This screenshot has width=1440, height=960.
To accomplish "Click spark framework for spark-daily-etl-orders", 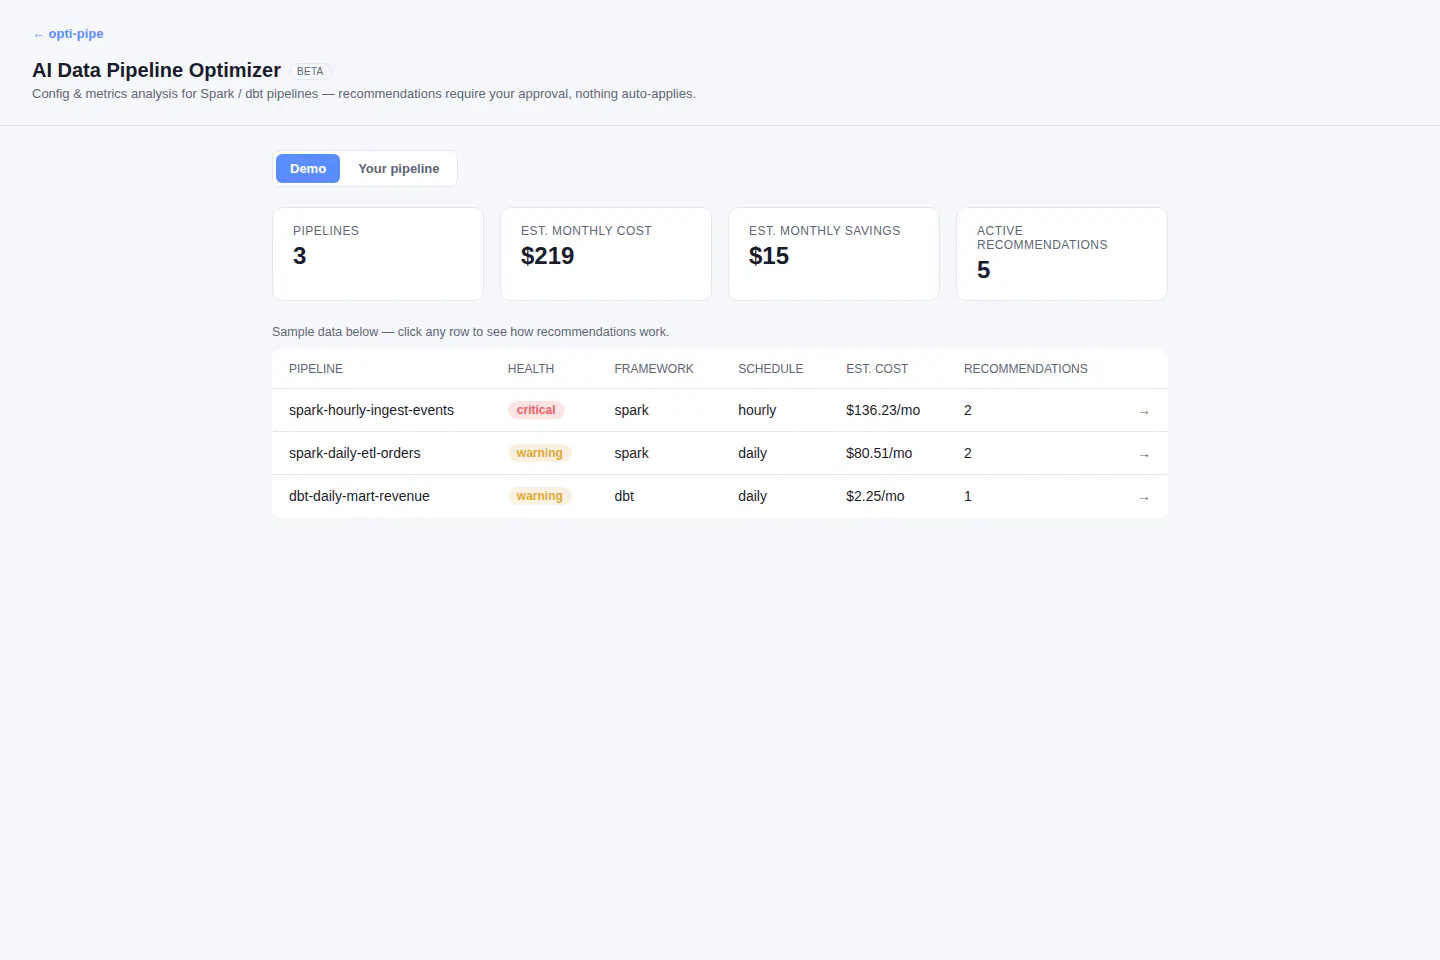I will [x=631, y=453].
